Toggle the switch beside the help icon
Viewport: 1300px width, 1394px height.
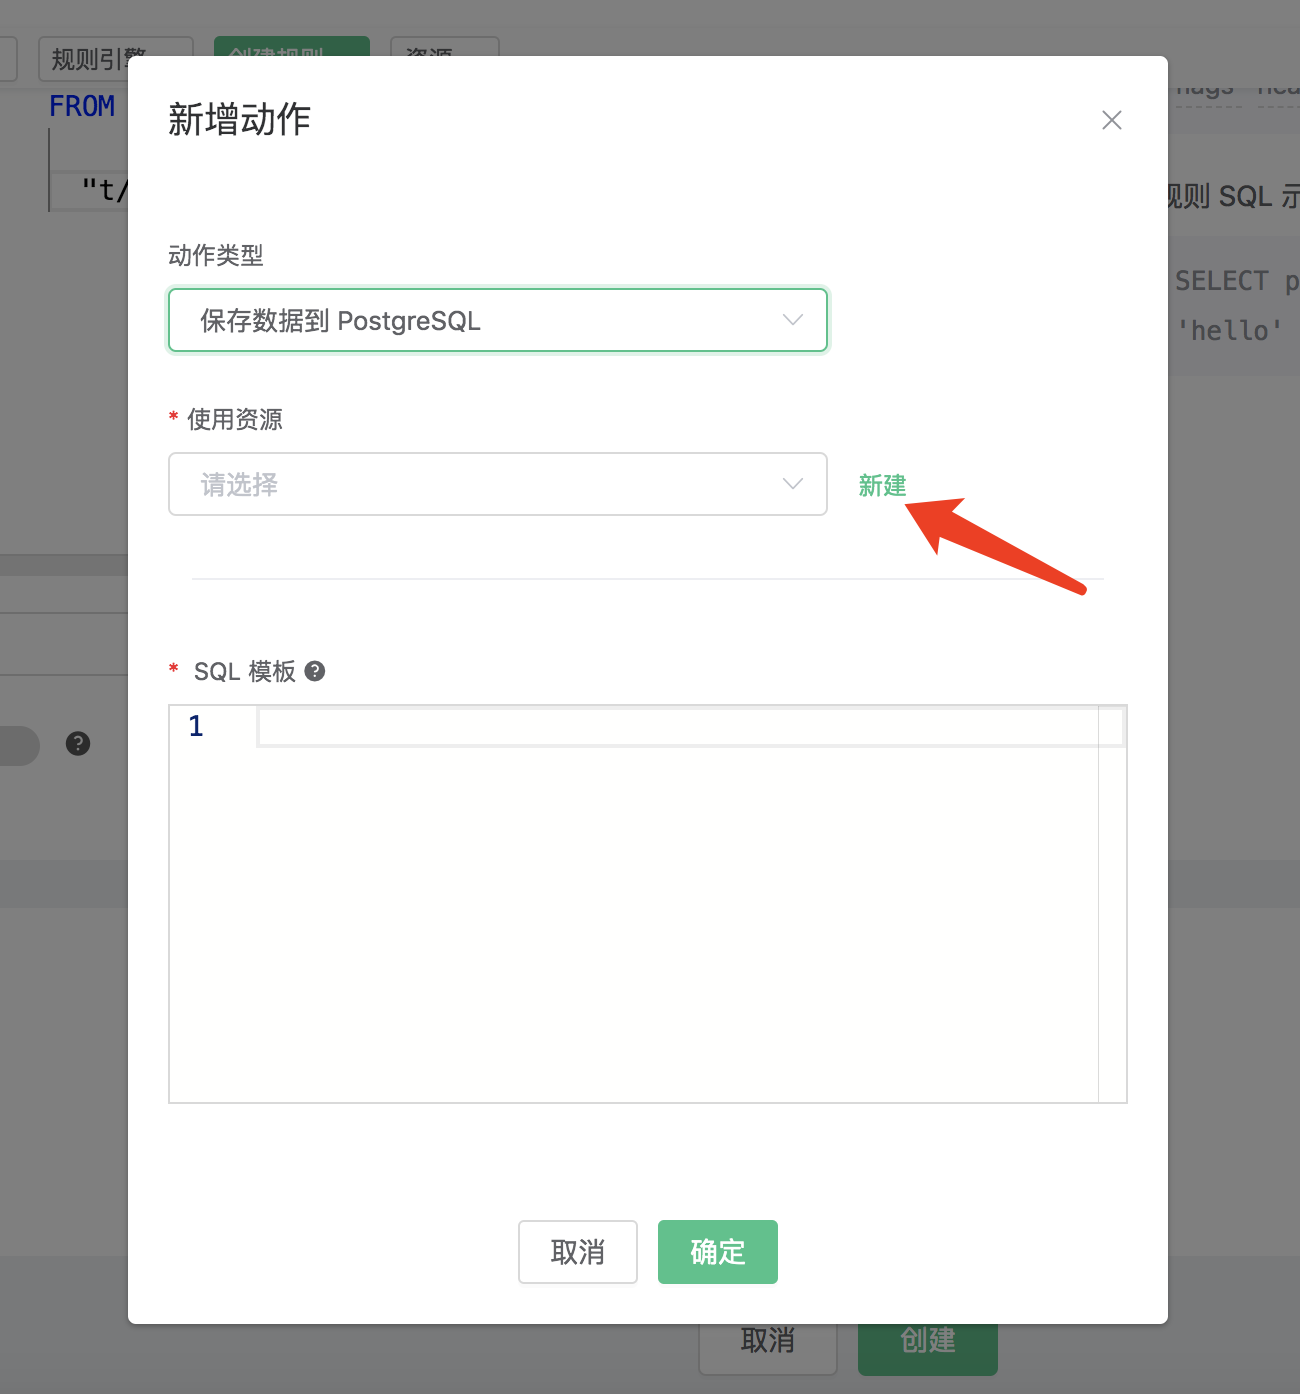[15, 745]
